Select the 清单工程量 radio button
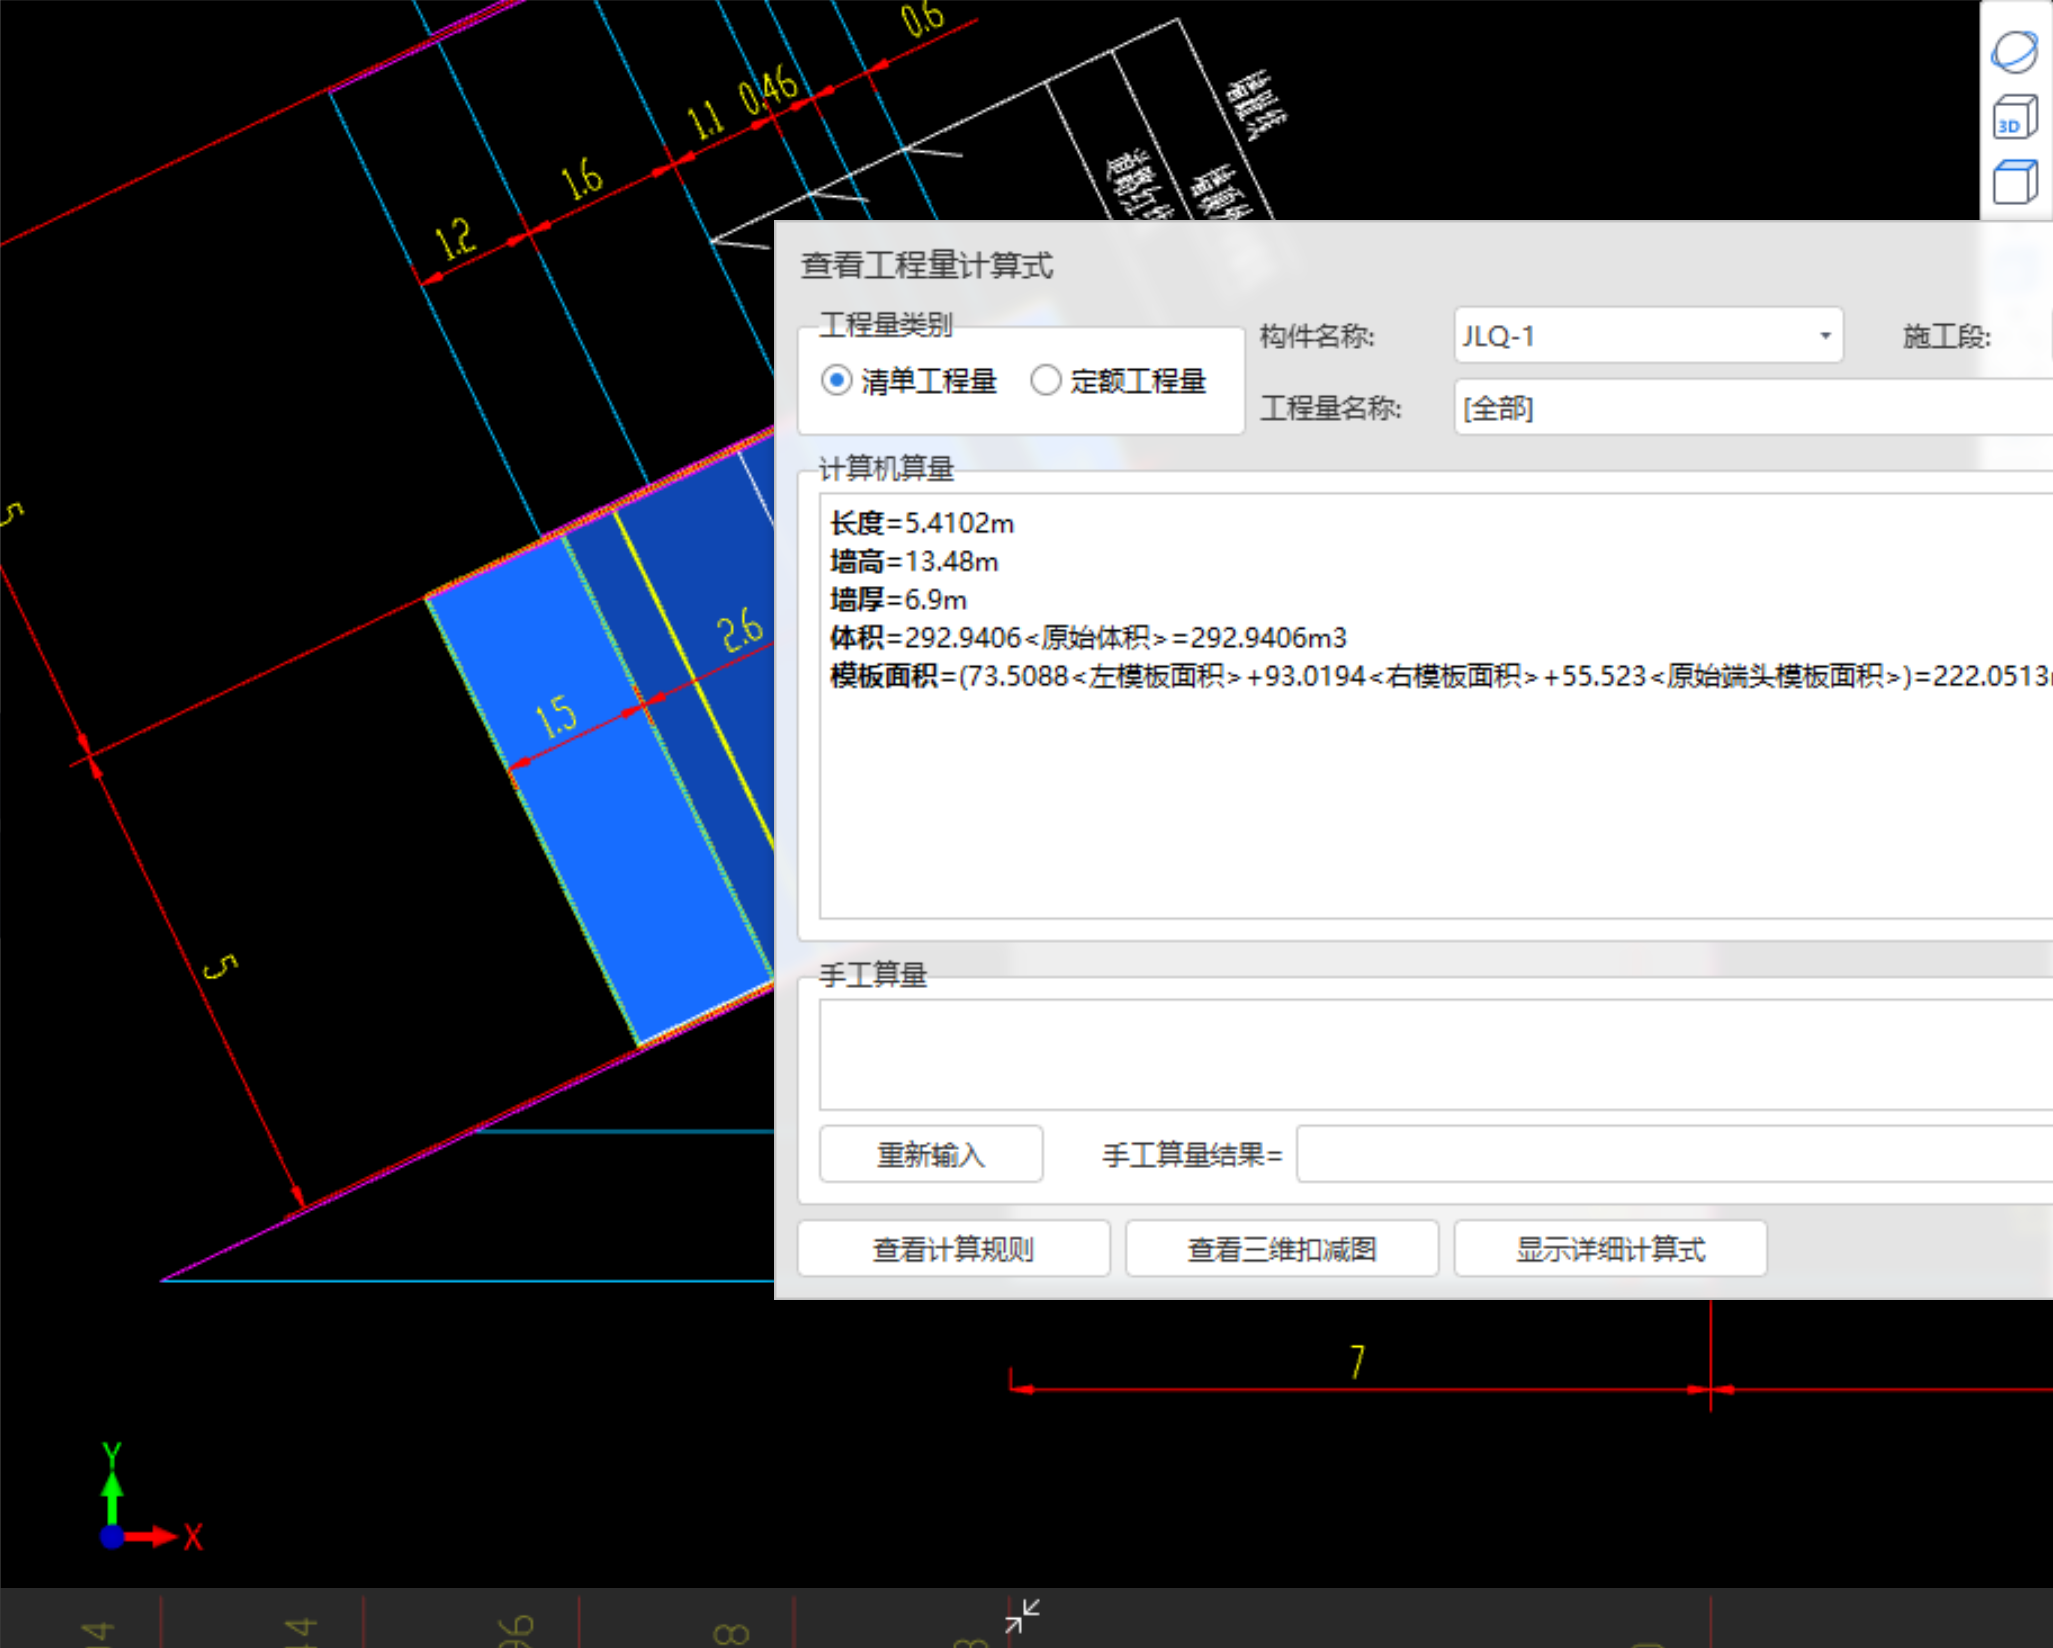This screenshot has height=1648, width=2053. (836, 381)
